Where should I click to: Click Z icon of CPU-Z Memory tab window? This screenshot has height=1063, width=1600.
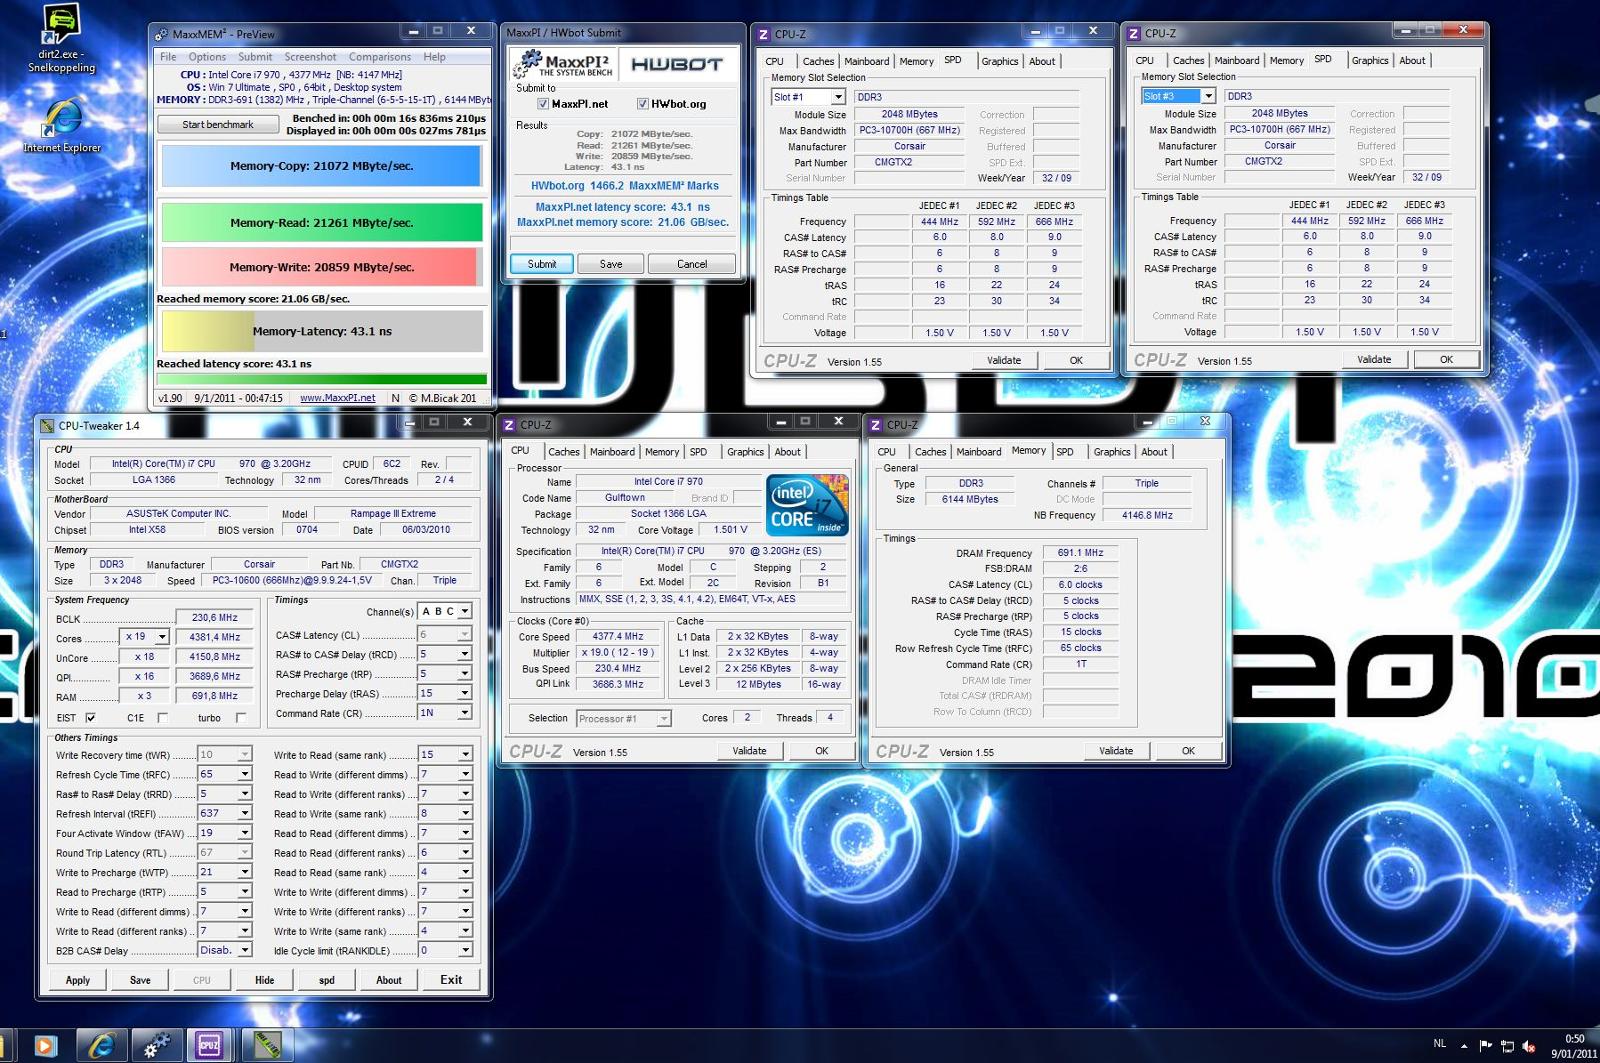pyautogui.click(x=875, y=425)
